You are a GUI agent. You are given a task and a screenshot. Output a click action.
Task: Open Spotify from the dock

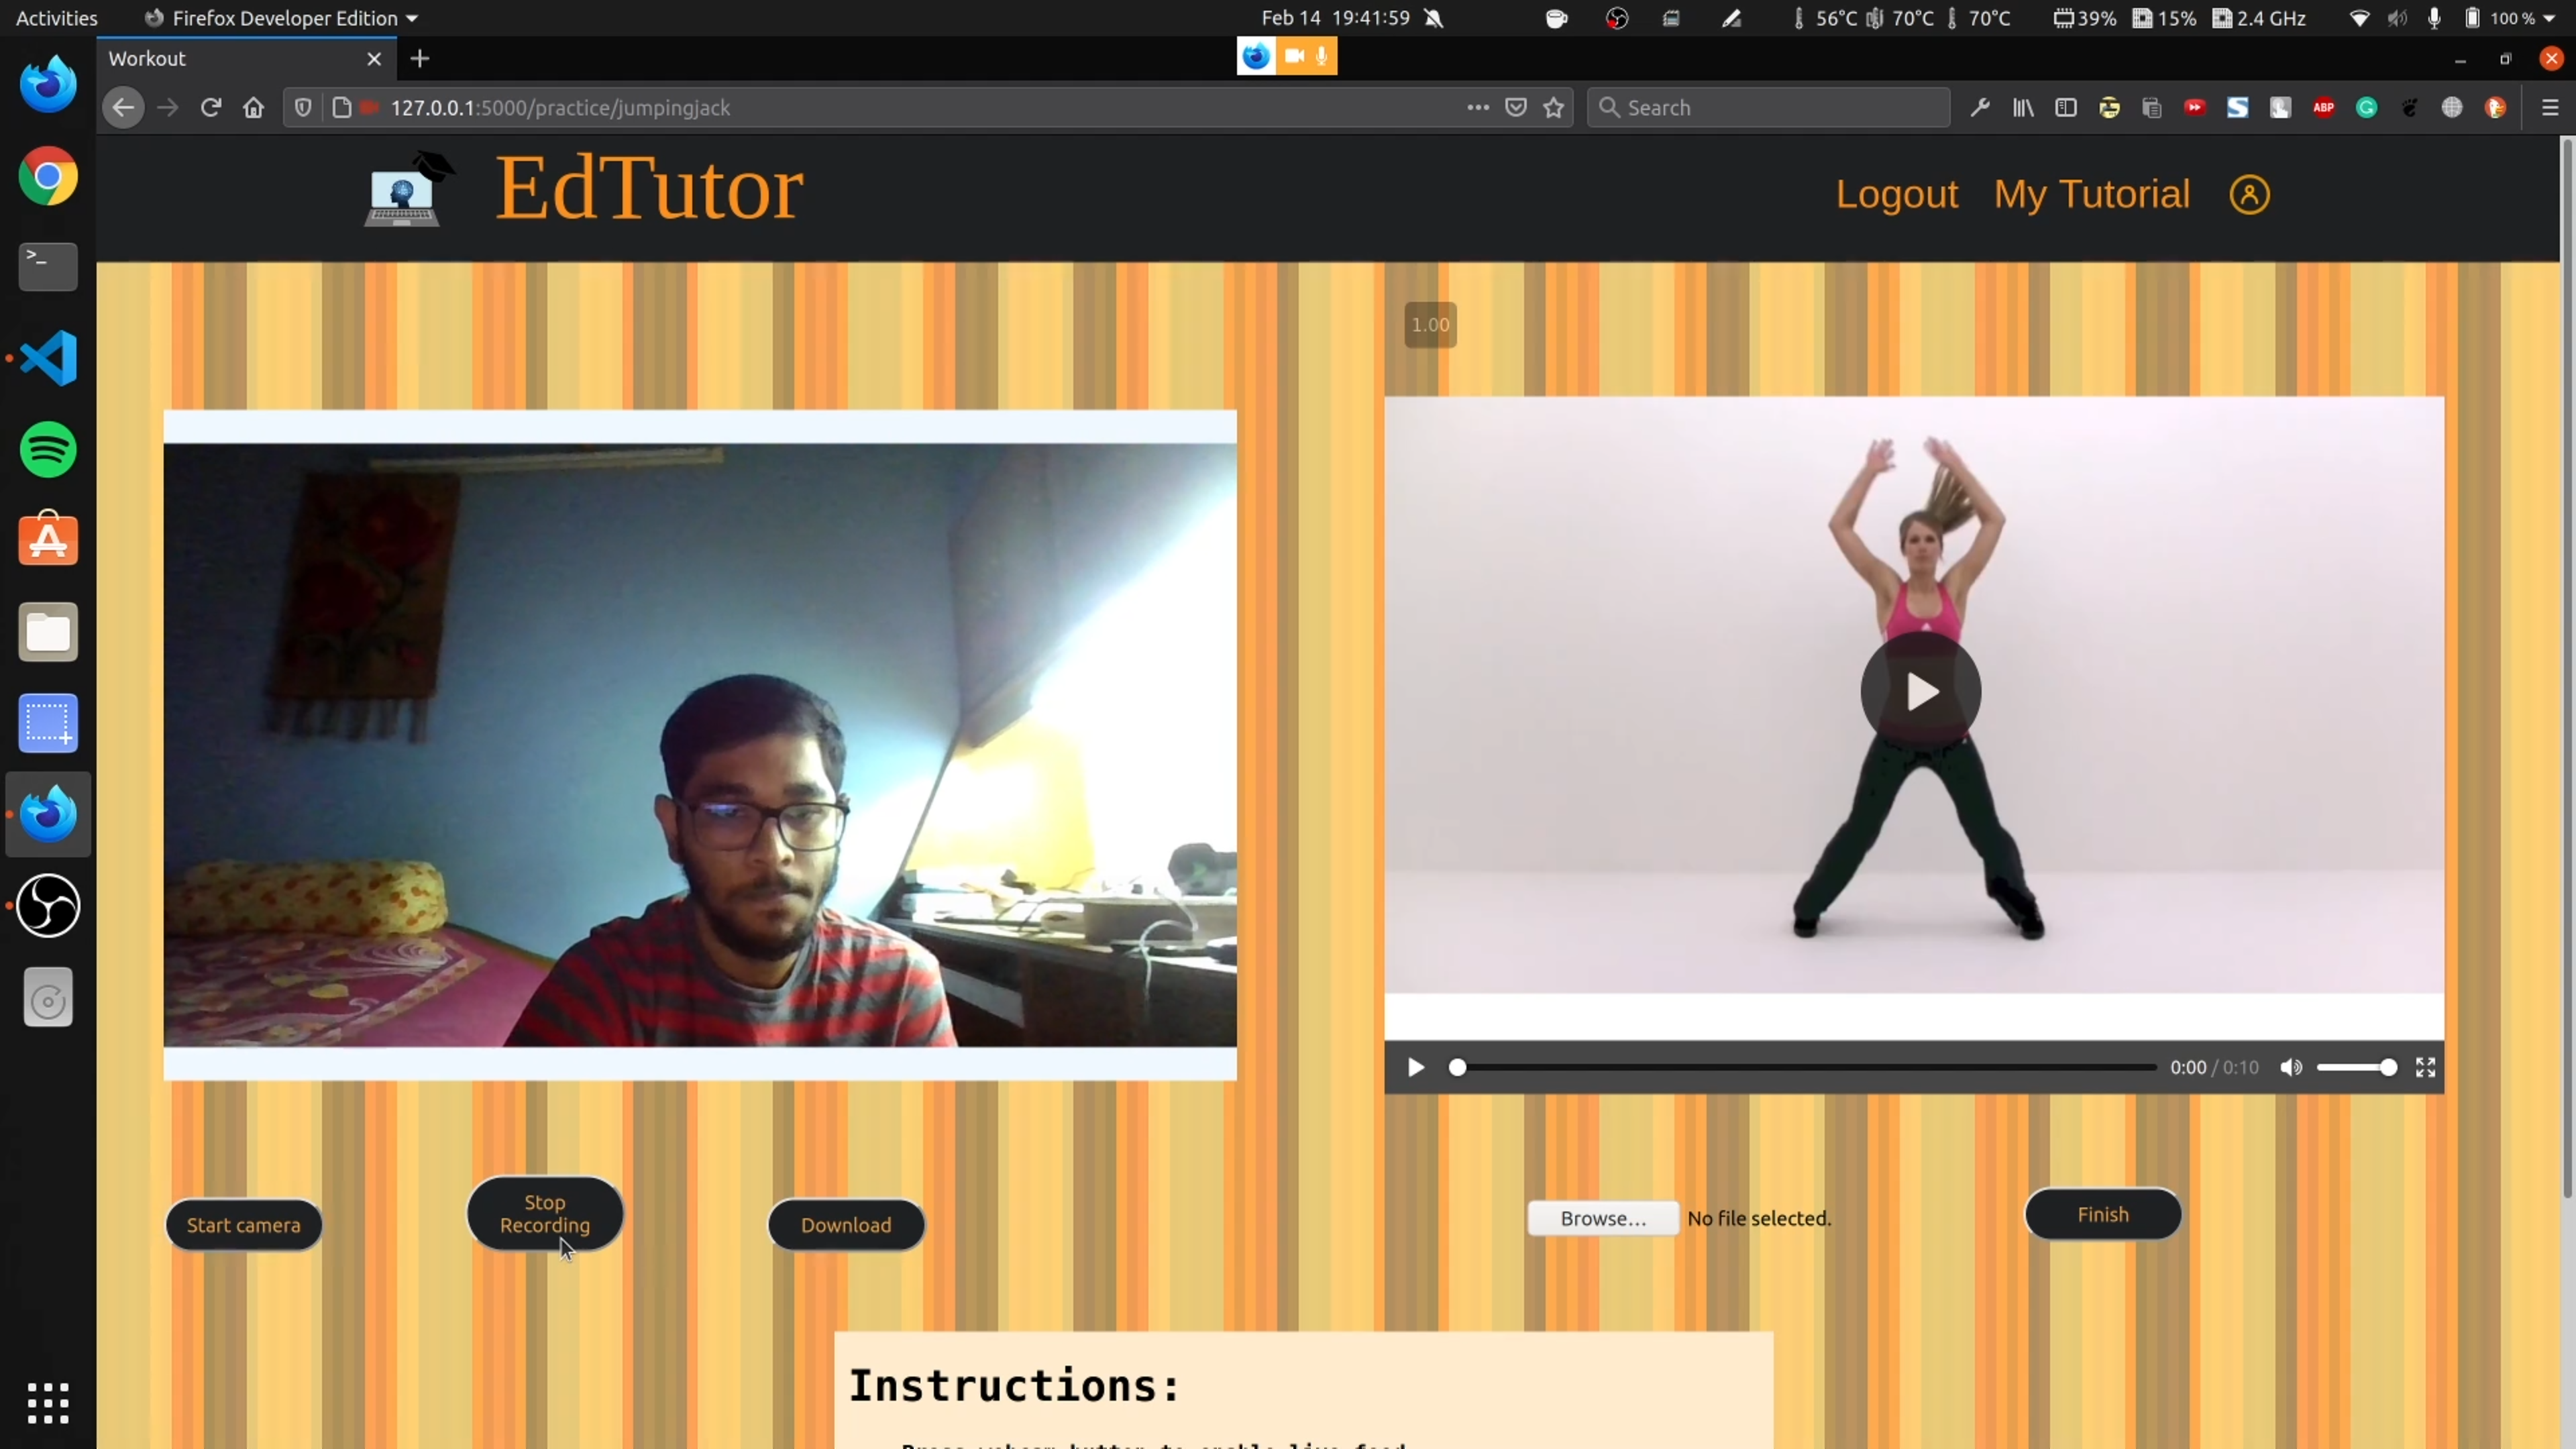pos(48,450)
